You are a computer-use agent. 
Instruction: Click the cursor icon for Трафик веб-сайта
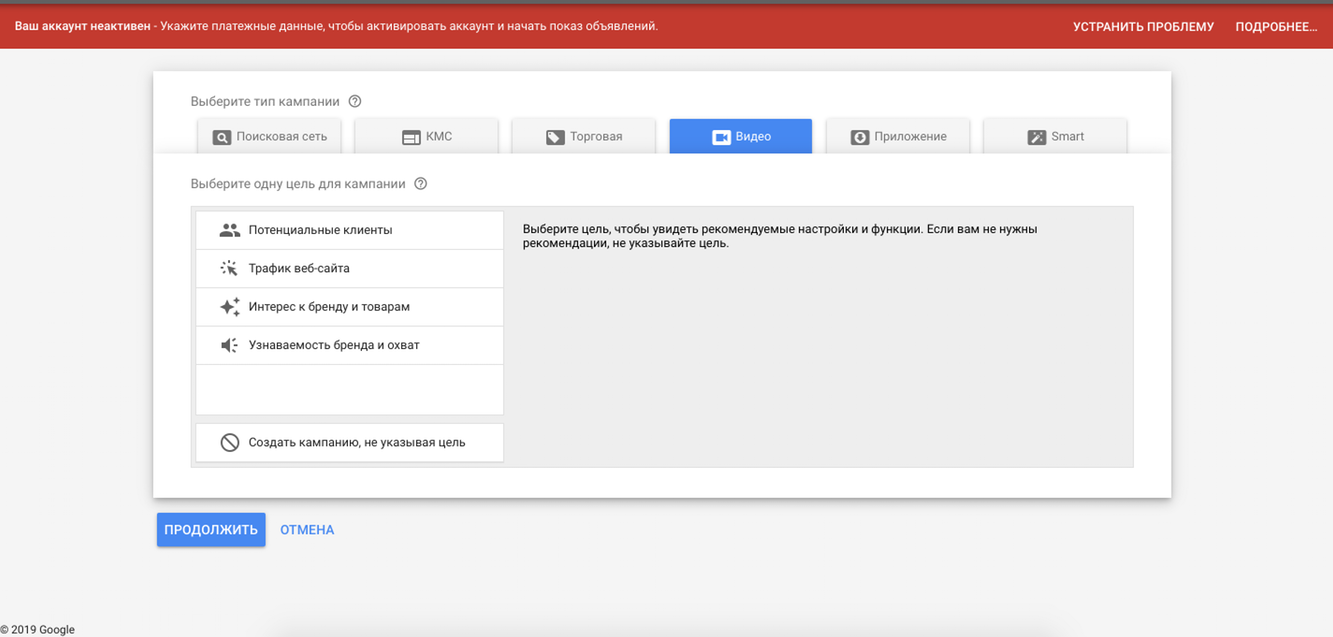point(230,268)
